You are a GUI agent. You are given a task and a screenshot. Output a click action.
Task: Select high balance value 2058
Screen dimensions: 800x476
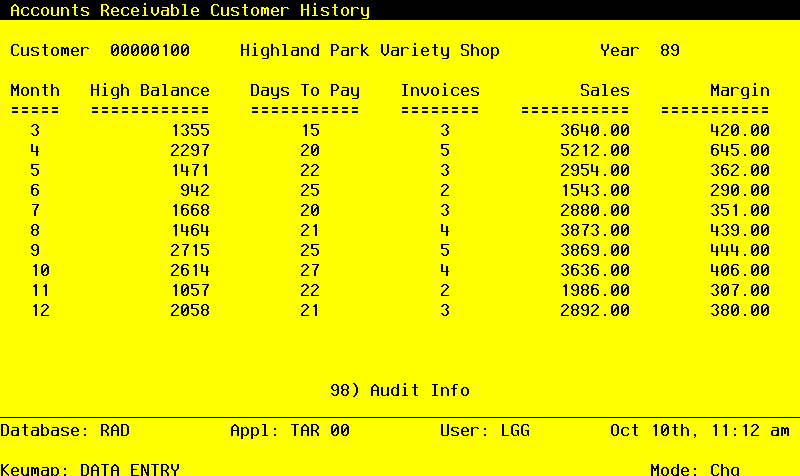click(190, 310)
